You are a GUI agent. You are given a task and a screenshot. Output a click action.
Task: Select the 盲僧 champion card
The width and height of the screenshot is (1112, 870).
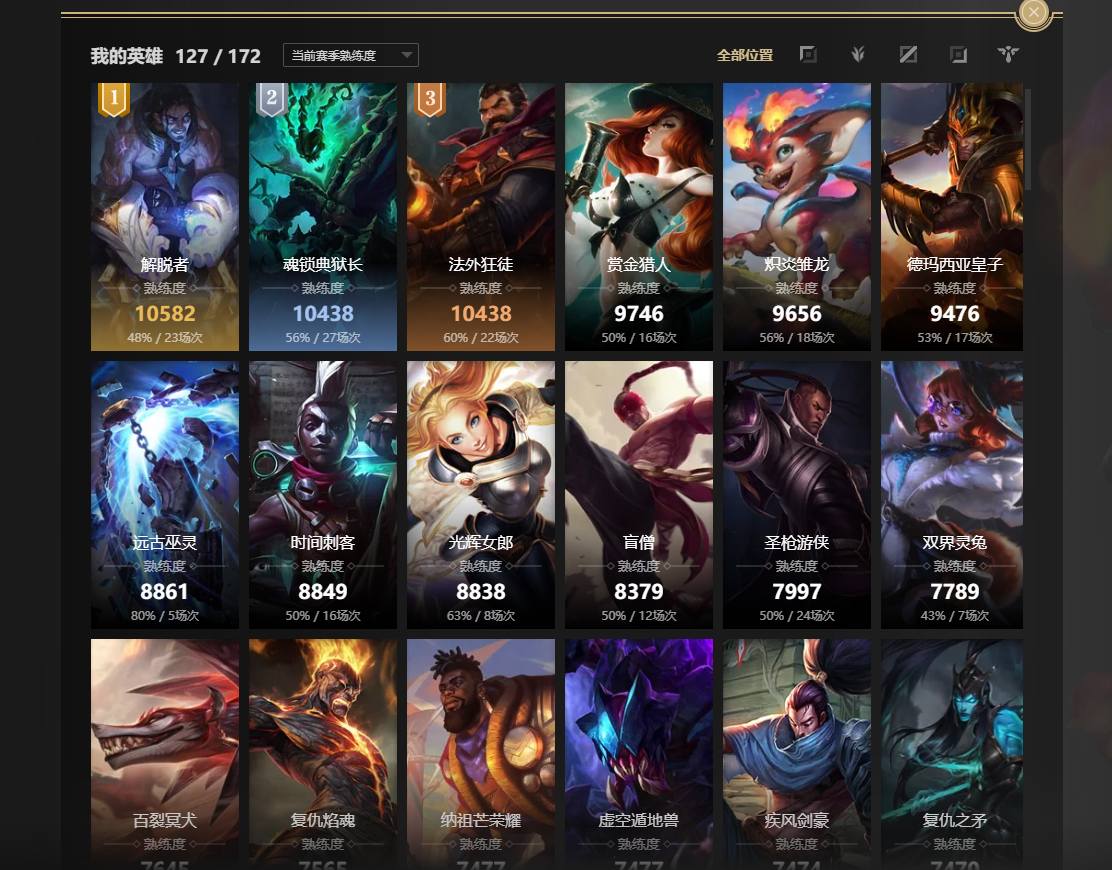coord(639,495)
